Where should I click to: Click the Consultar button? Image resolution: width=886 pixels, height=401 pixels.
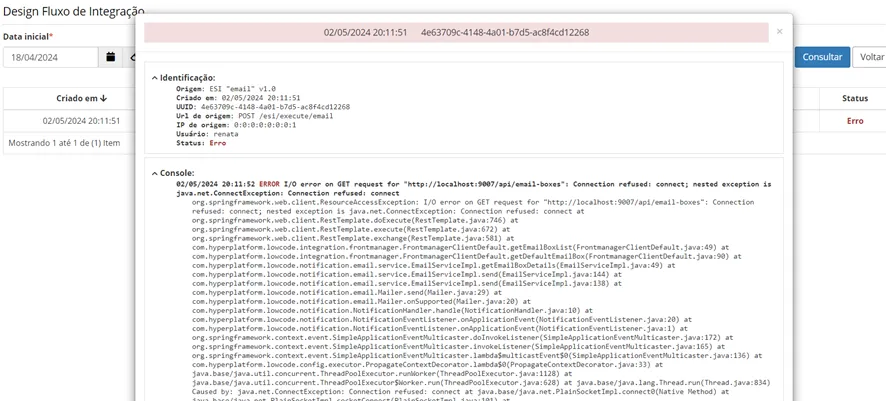coord(822,57)
